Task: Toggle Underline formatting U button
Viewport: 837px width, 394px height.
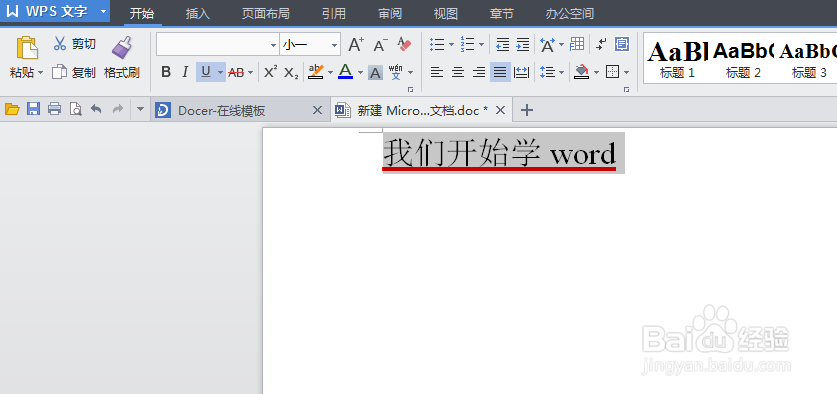Action: click(206, 72)
